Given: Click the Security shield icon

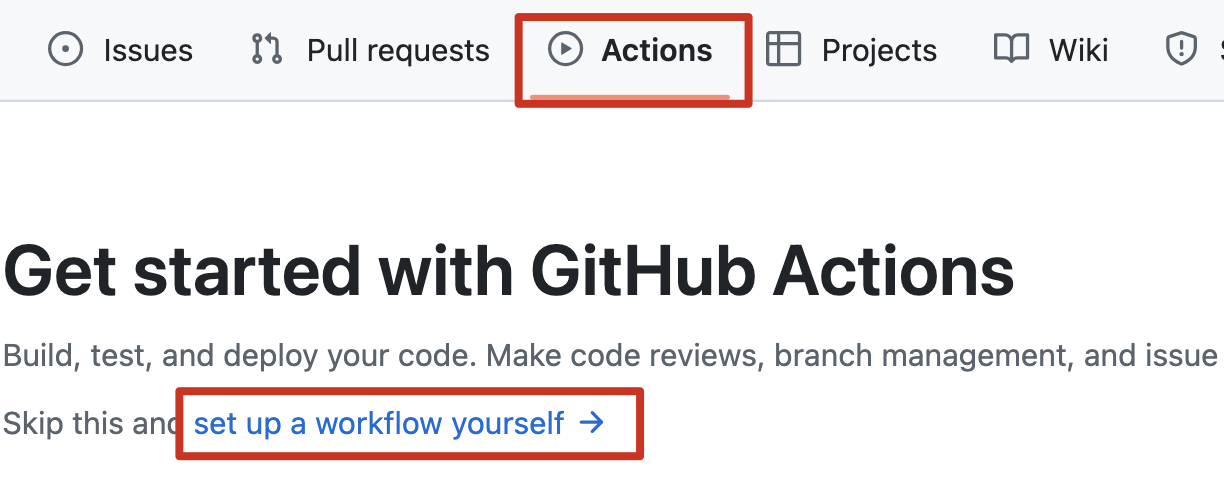Looking at the screenshot, I should click(x=1182, y=50).
